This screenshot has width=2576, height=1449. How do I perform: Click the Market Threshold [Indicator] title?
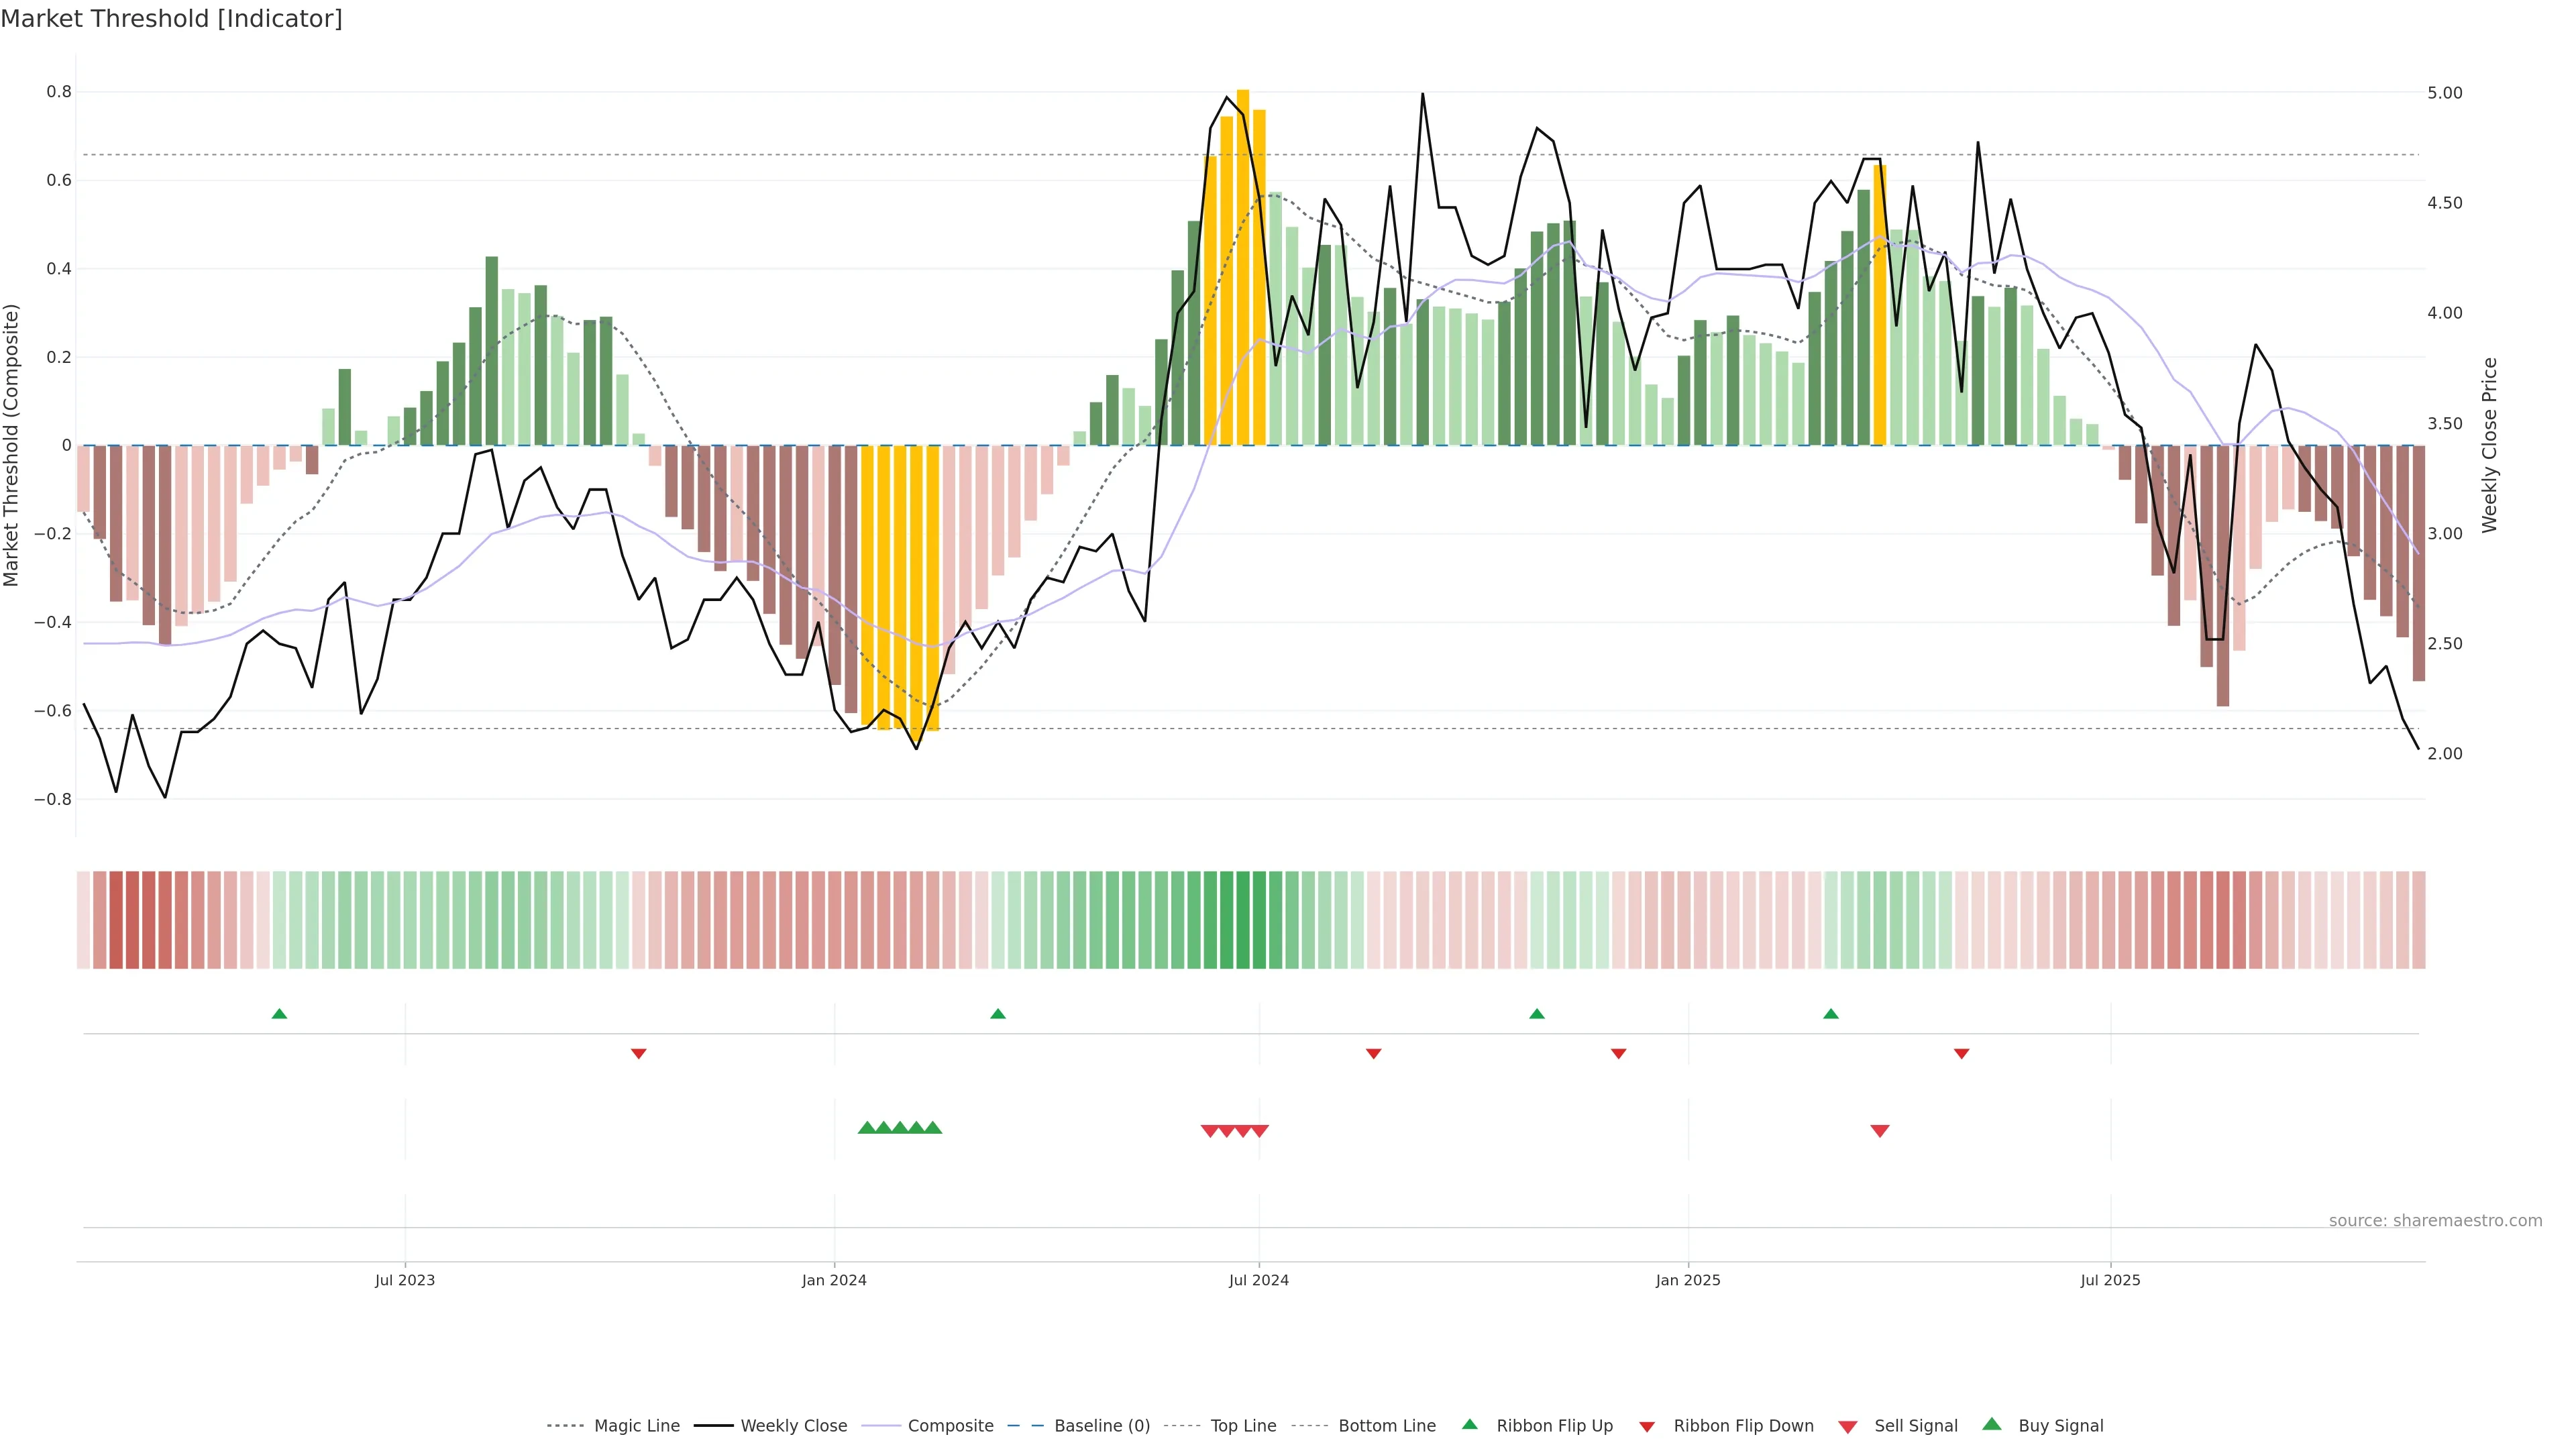tap(171, 19)
